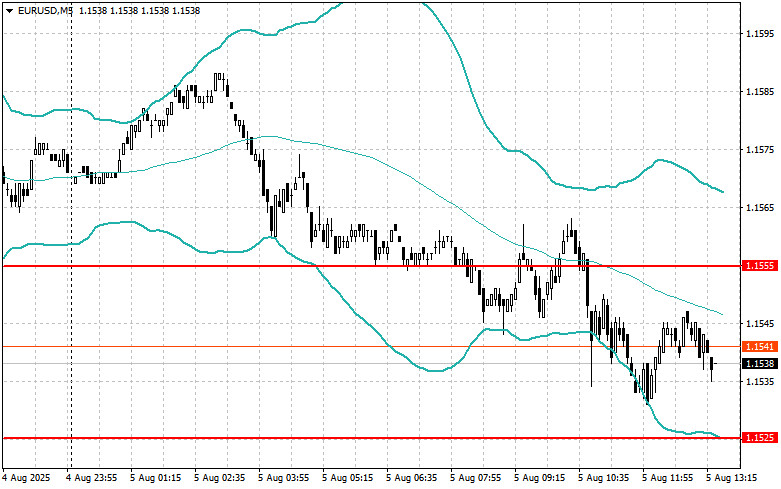
Task: Select the red horizontal line at 1.1525
Action: tap(372, 438)
